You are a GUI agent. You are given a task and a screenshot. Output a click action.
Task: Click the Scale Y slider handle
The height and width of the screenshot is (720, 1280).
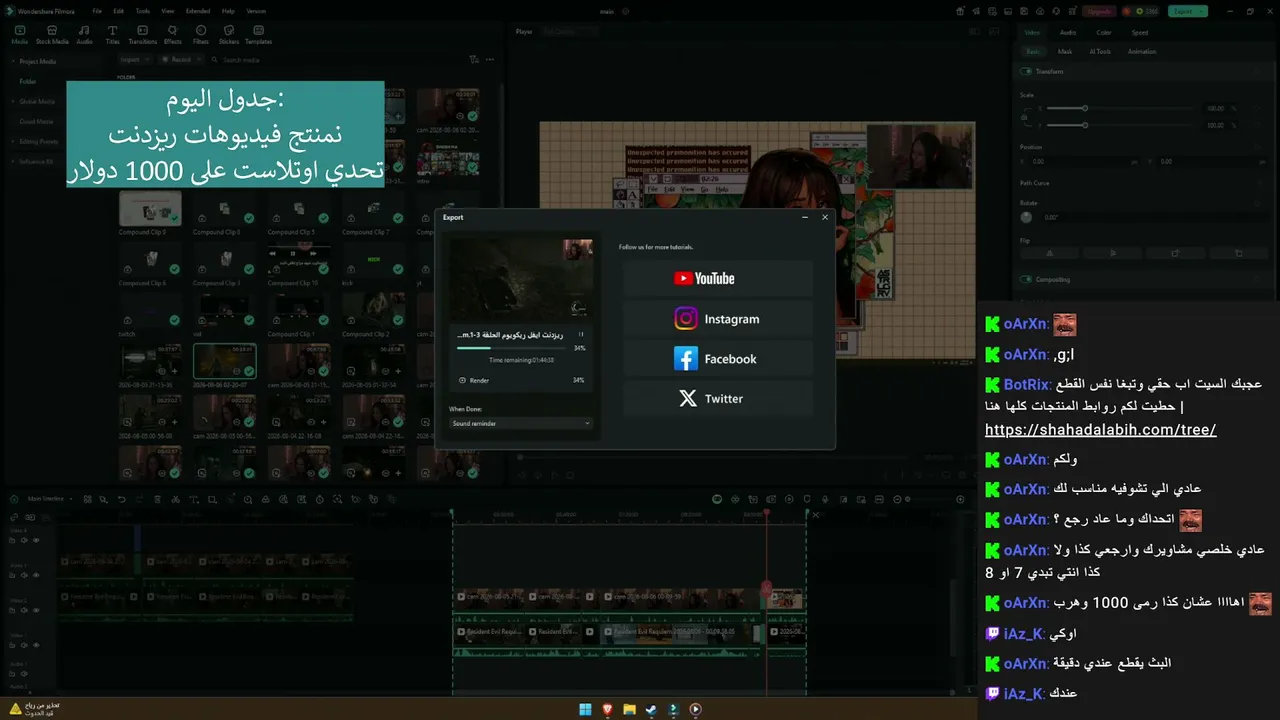pos(1084,125)
